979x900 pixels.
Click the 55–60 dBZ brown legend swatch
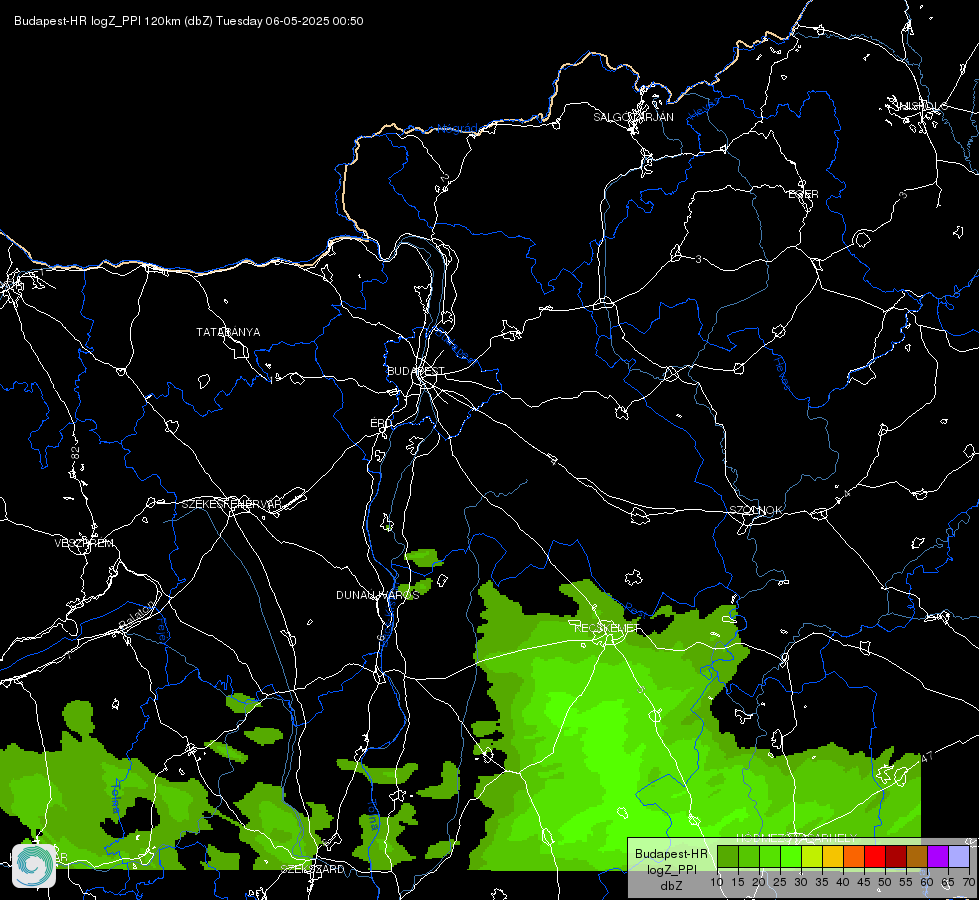(x=917, y=857)
